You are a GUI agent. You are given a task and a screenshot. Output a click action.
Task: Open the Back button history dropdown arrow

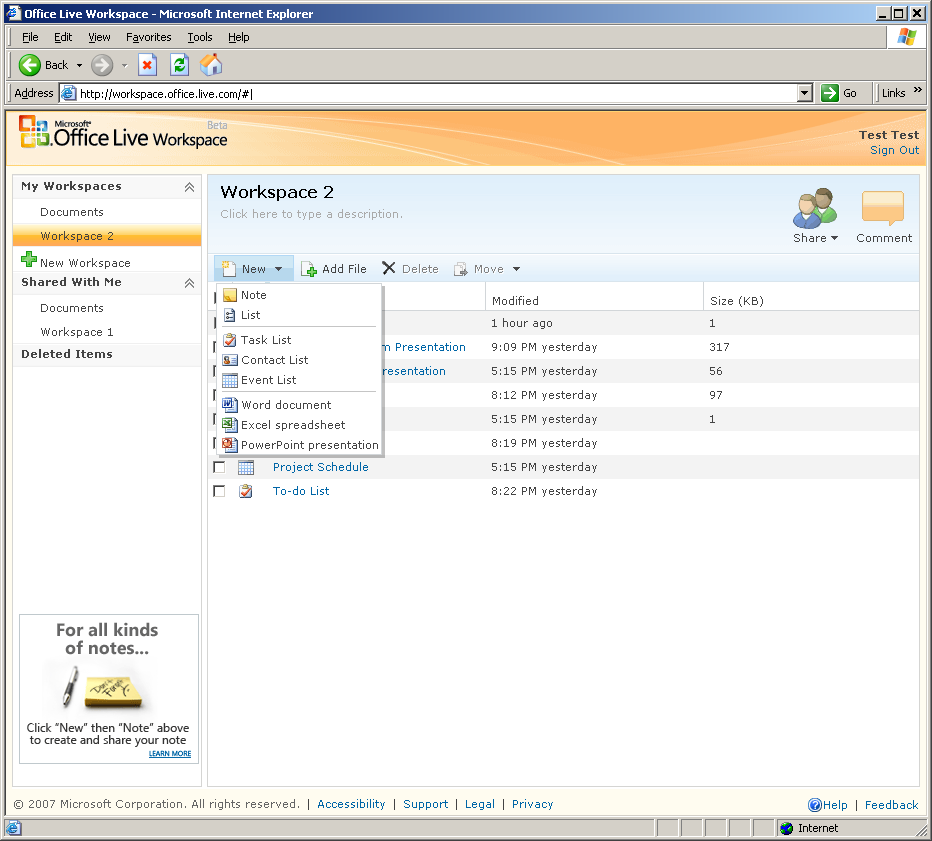(x=79, y=65)
